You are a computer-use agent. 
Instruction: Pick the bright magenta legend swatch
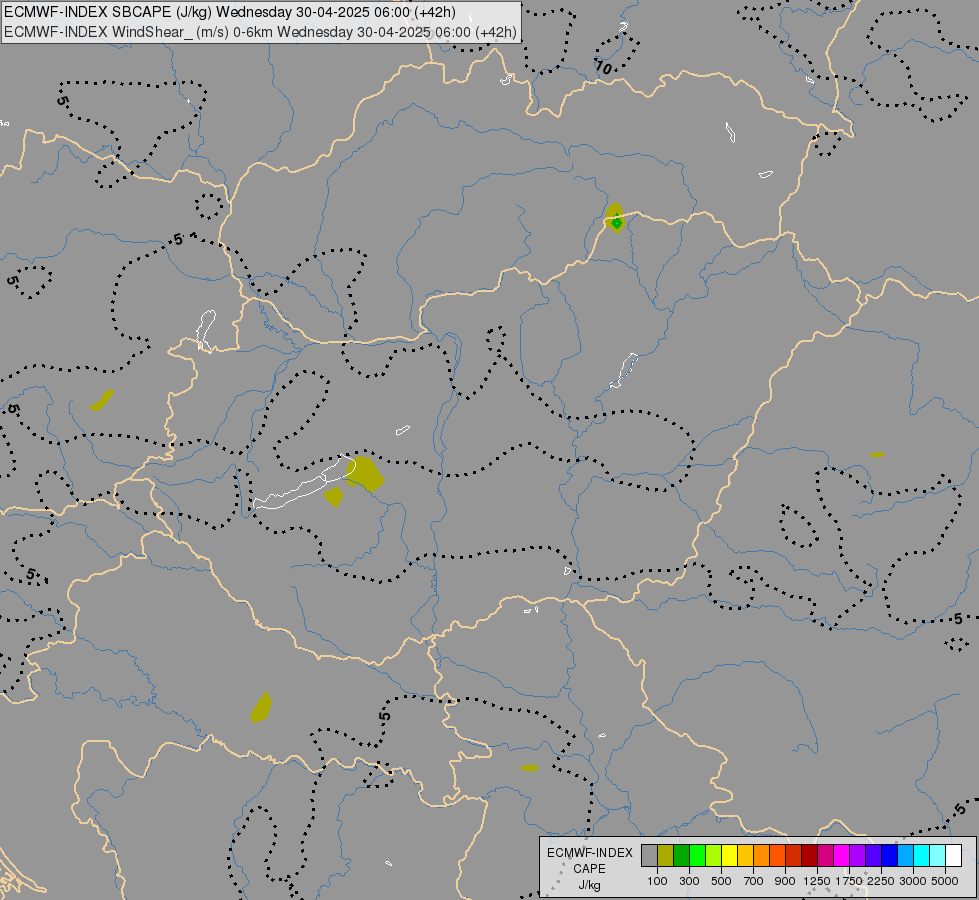[x=842, y=855]
